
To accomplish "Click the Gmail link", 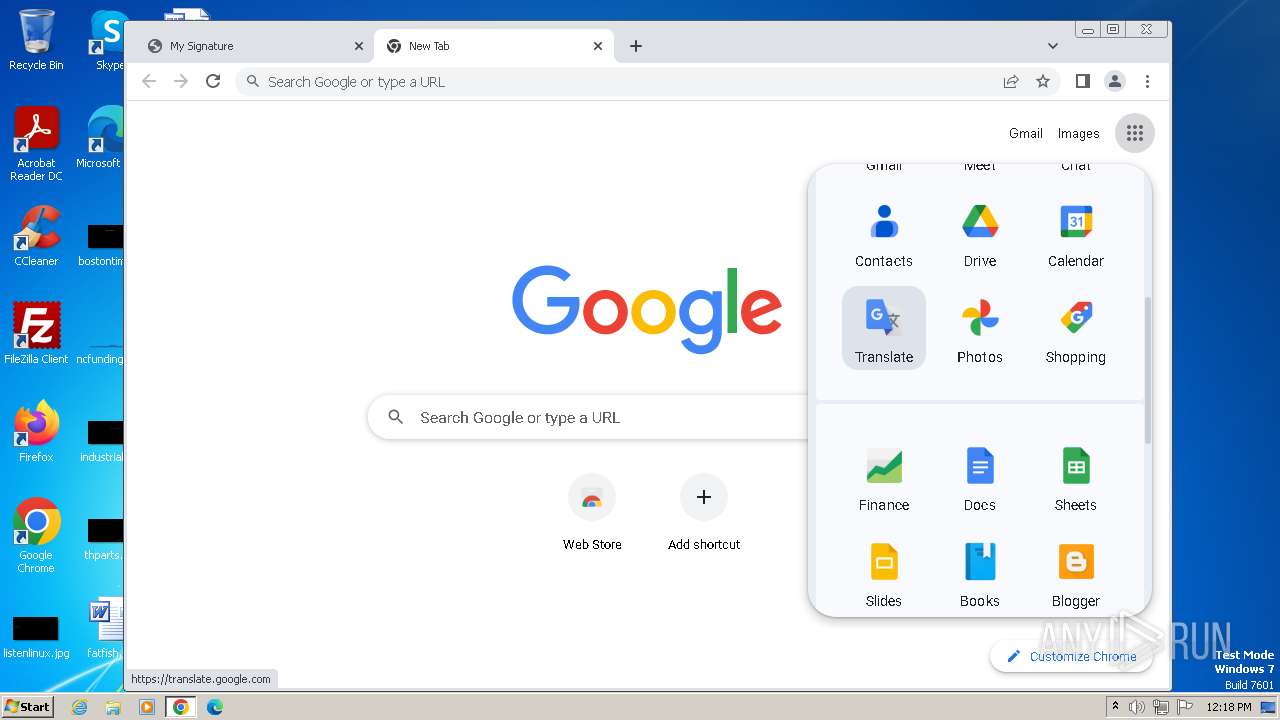I will (x=1026, y=133).
